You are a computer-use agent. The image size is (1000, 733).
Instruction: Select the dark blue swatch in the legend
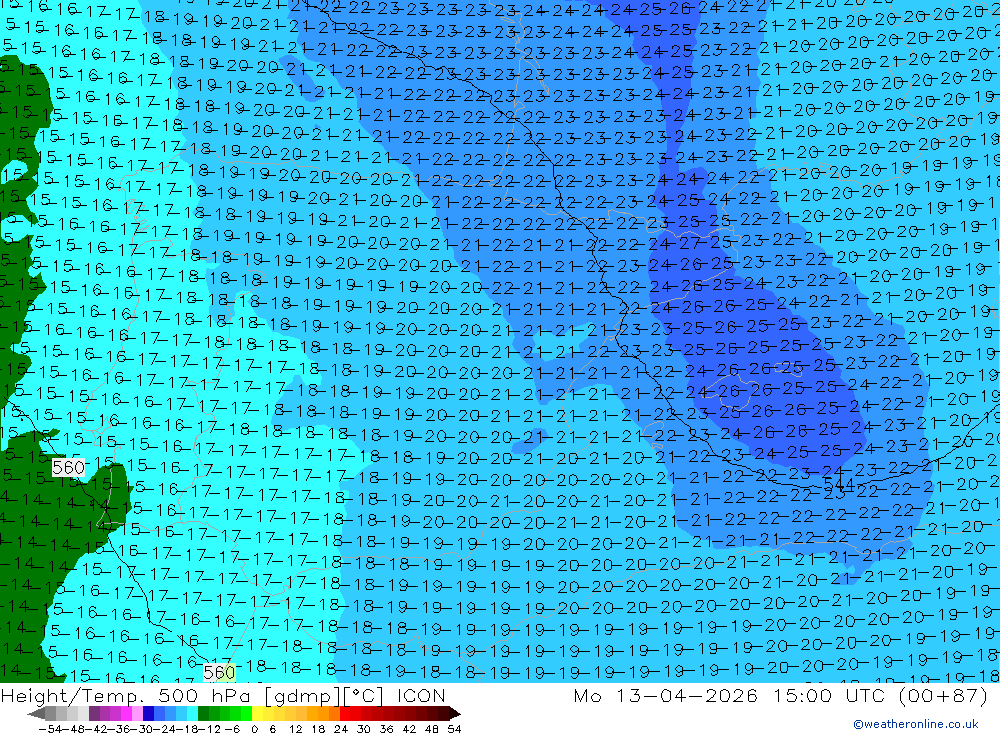click(148, 714)
